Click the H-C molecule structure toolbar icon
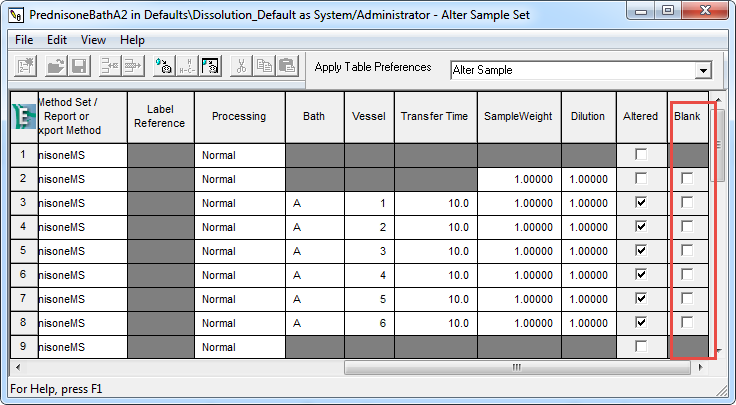The image size is (736, 405). 187,66
